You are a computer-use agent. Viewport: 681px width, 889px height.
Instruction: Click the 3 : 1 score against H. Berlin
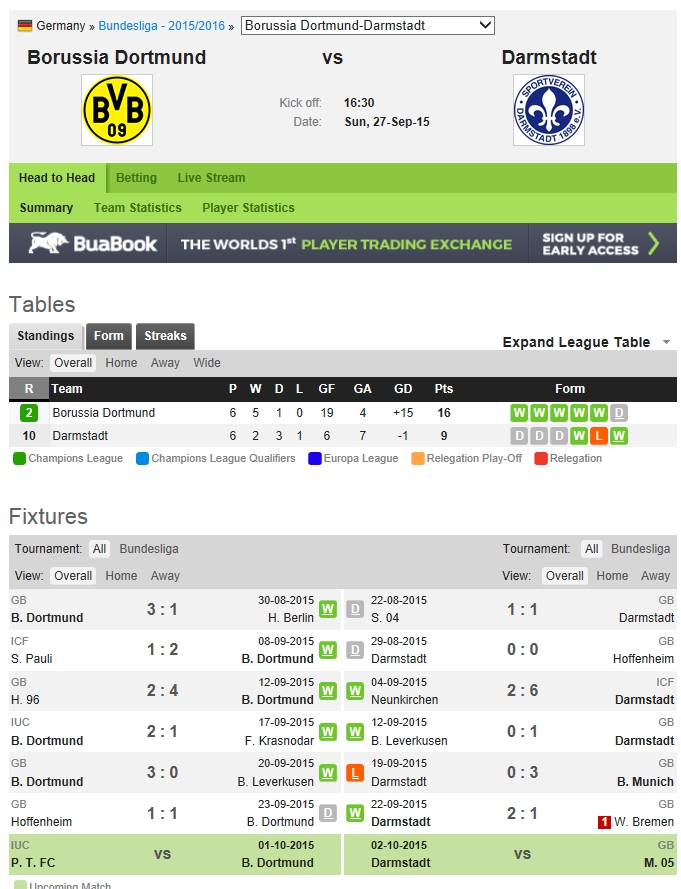(x=164, y=609)
